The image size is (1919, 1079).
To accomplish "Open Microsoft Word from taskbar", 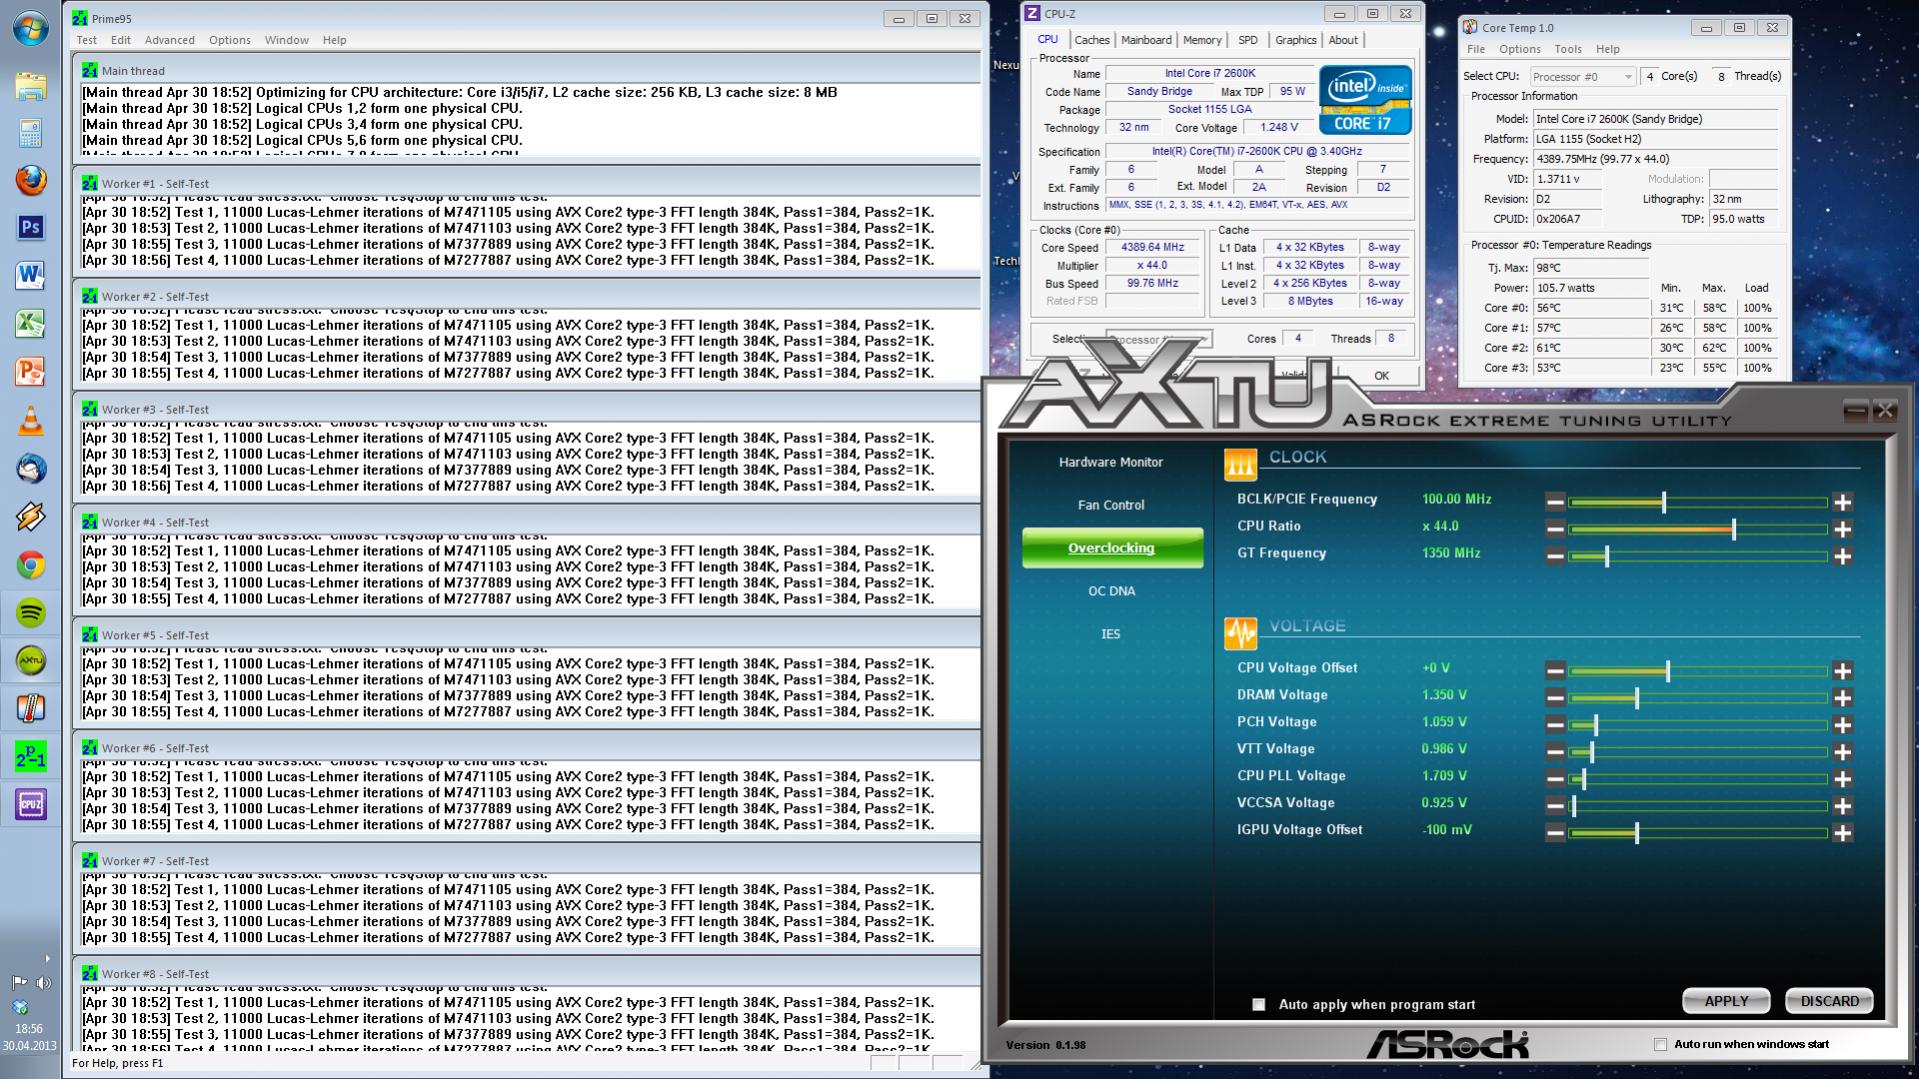I will [x=30, y=275].
